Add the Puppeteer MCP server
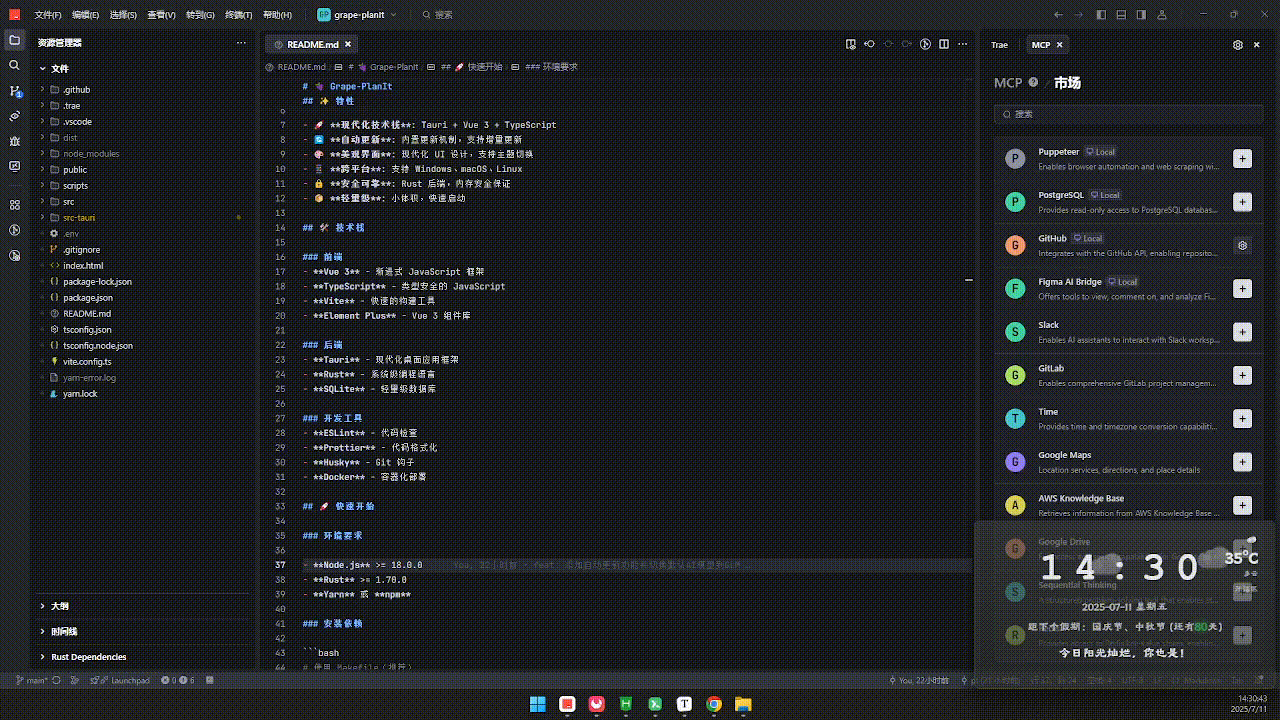Viewport: 1280px width, 720px height. (x=1242, y=159)
